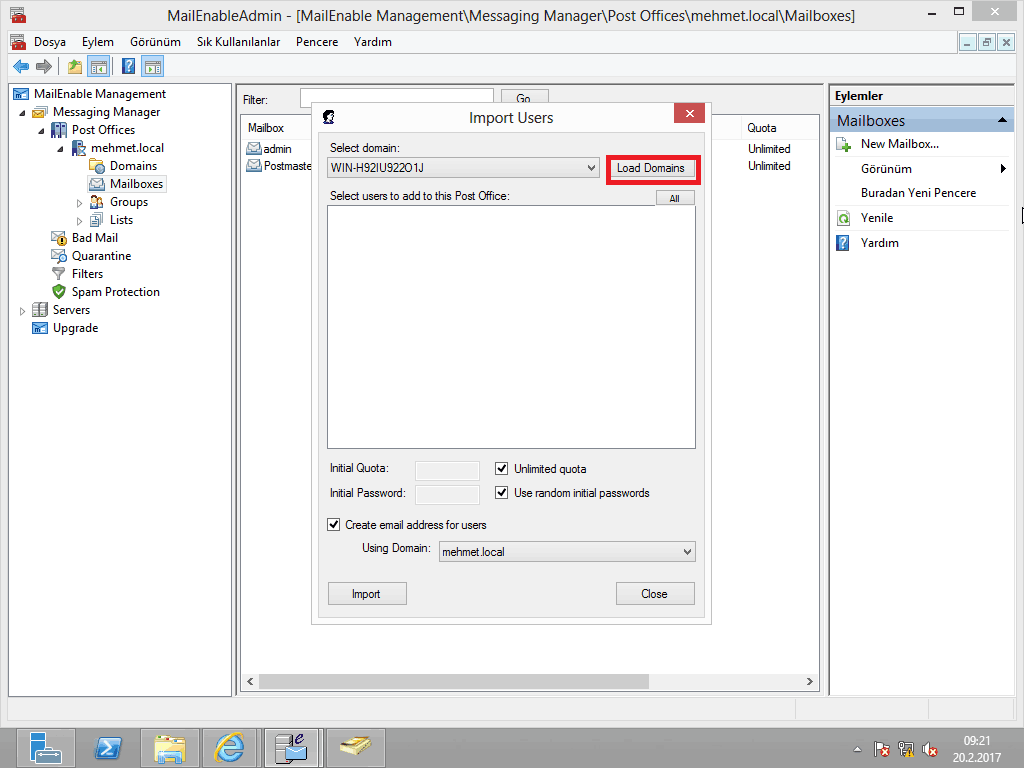Click New Mailbox icon in Eylemler pane
The image size is (1024, 768).
[844, 144]
